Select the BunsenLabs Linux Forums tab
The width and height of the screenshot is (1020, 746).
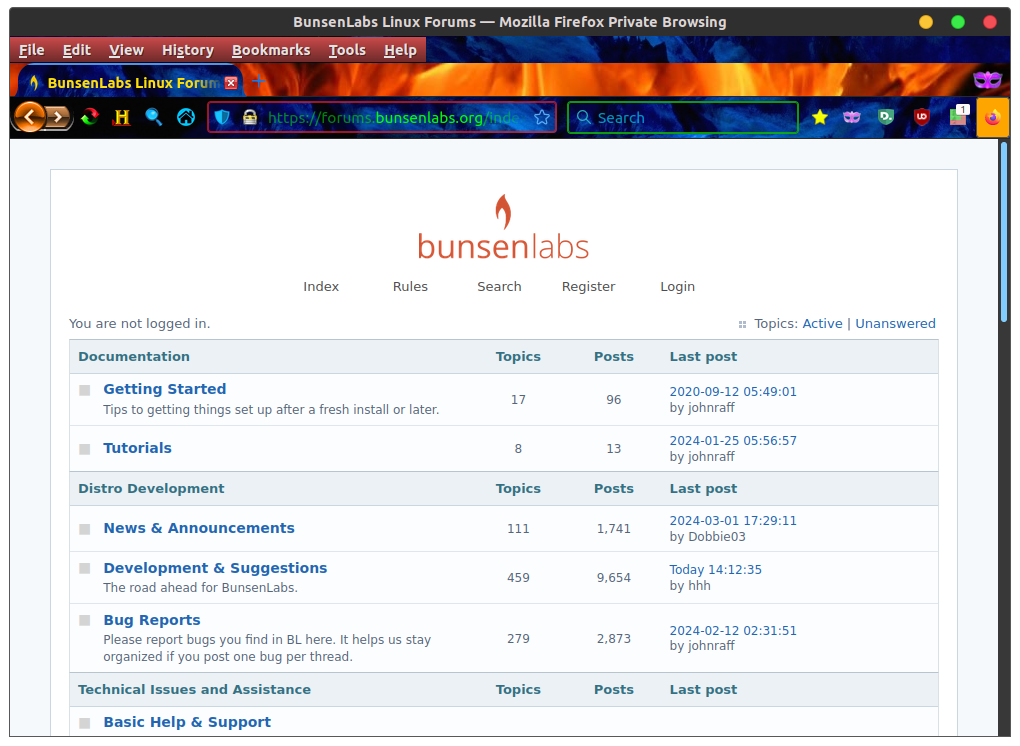130,83
